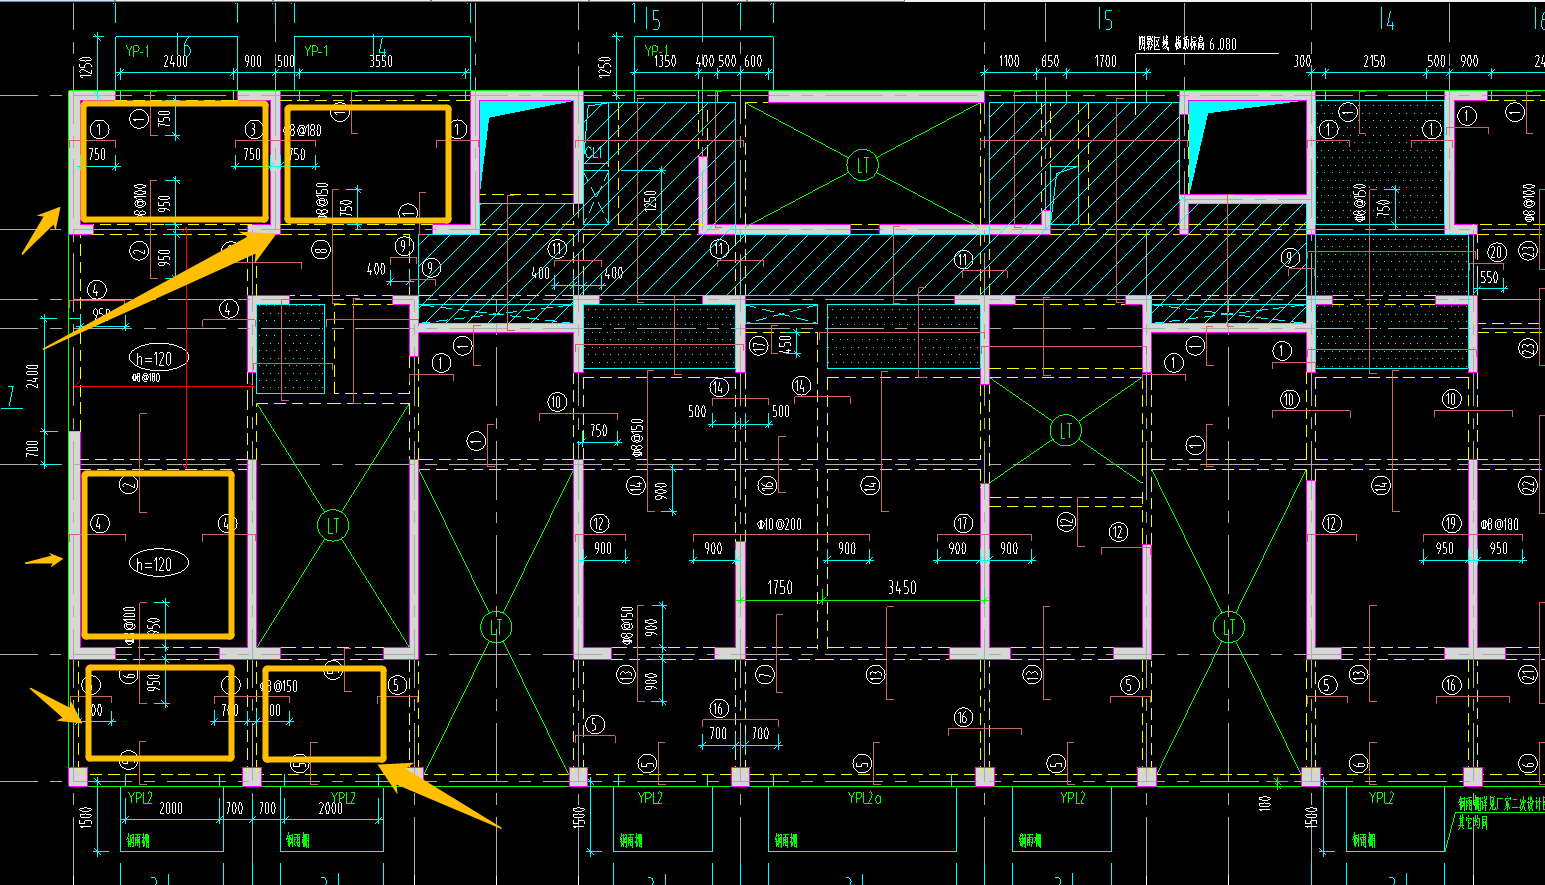Viewport: 1545px width, 885px height.
Task: Click the 550 dimension text
Action: [x=1489, y=278]
